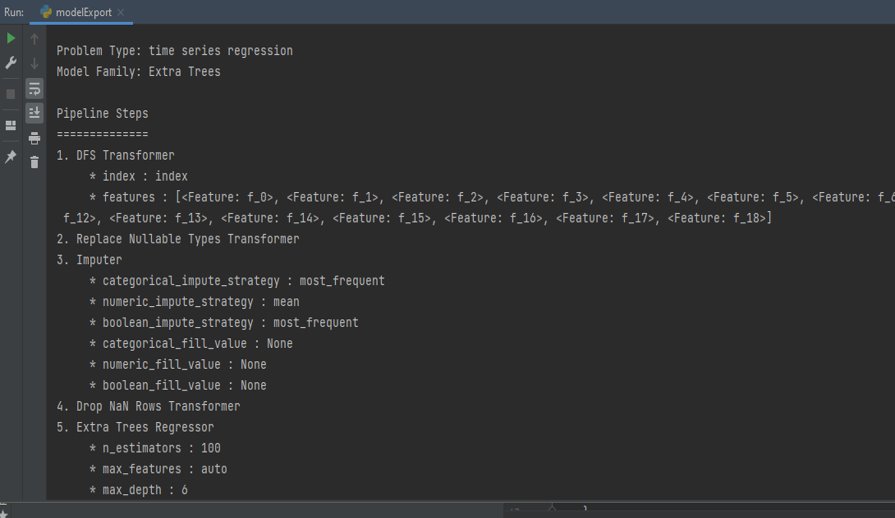Click the "3. Imputer" output line
The image size is (895, 518).
pyautogui.click(x=89, y=260)
